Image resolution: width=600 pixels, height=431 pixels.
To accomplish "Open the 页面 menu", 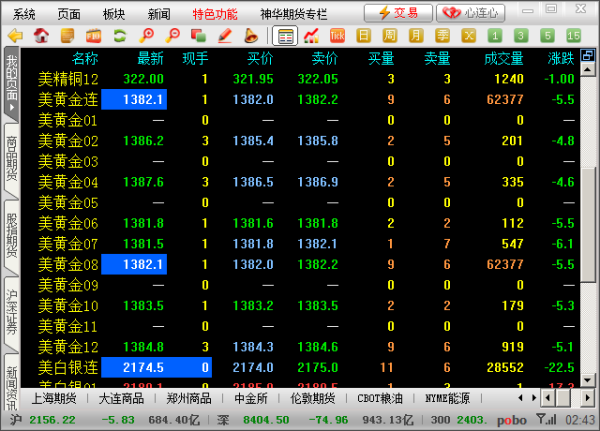I will 69,14.
